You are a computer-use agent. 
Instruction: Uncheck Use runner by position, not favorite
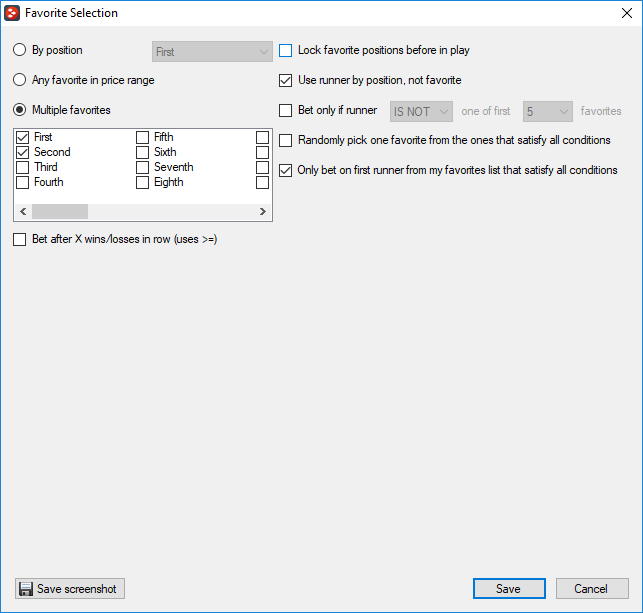285,80
